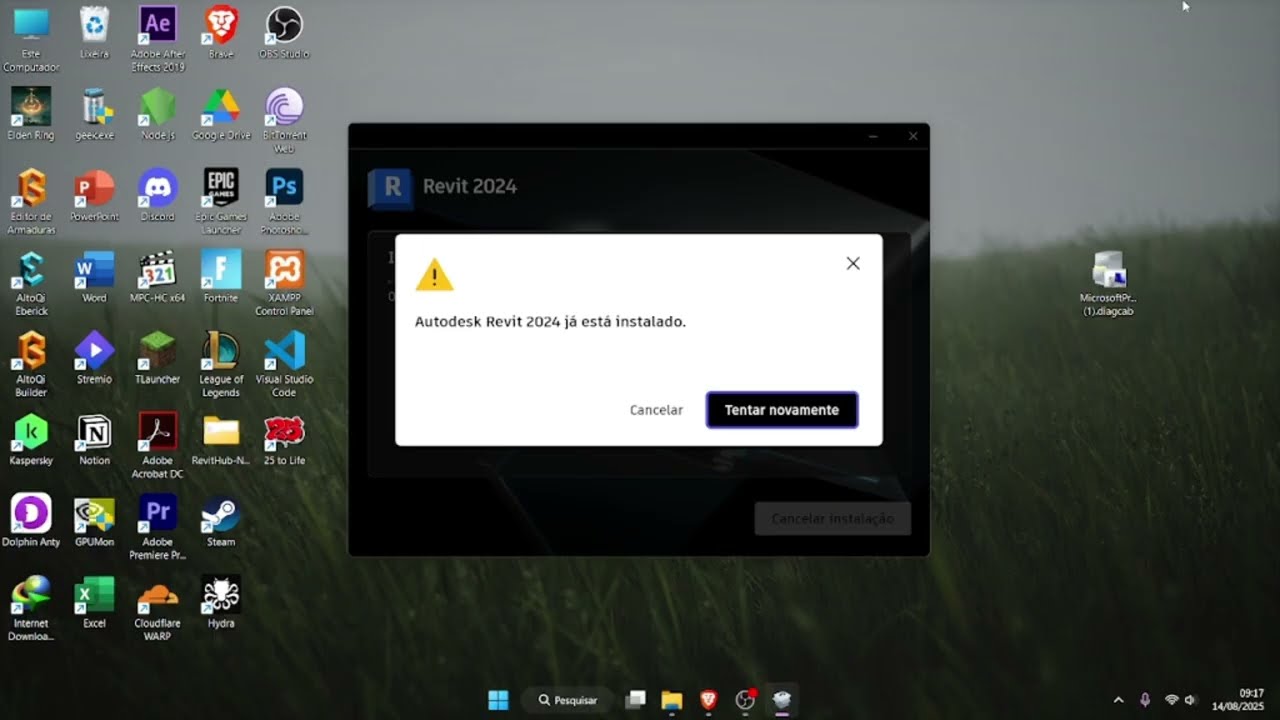The width and height of the screenshot is (1280, 720).
Task: Select the TLauncher desktop shortcut
Action: tap(158, 358)
